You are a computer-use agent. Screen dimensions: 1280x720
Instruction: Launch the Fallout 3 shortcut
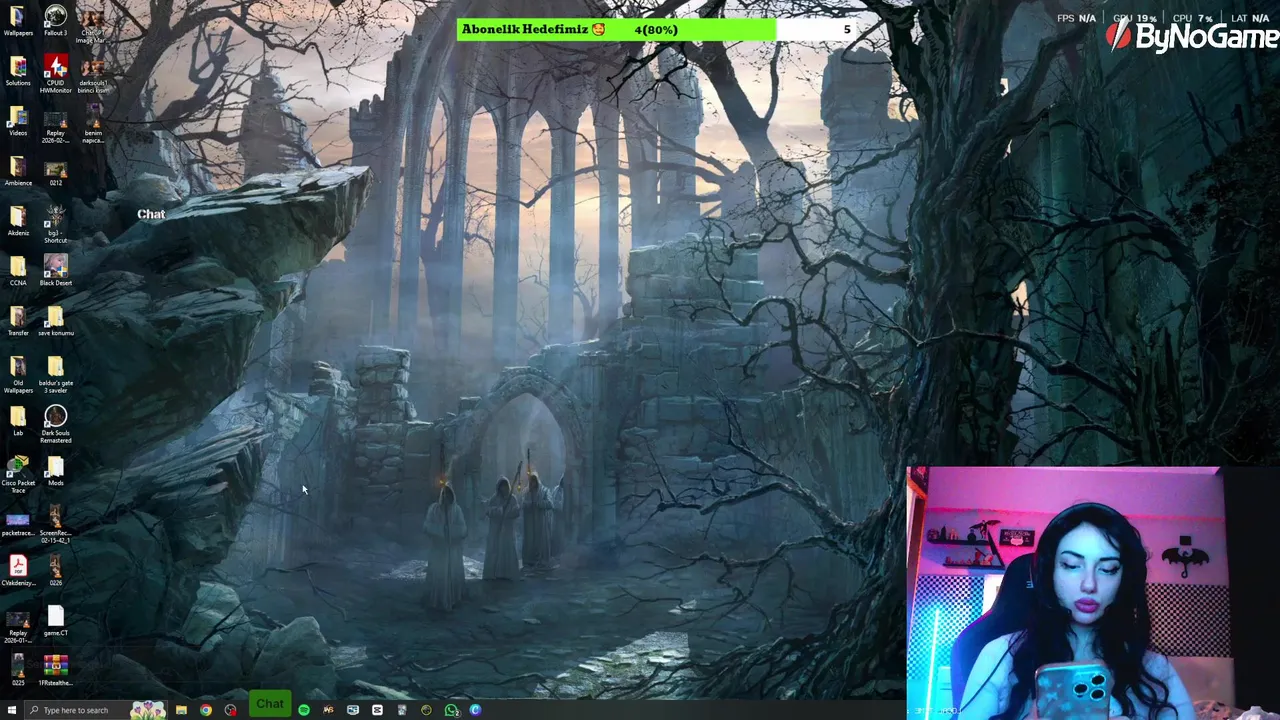click(55, 21)
